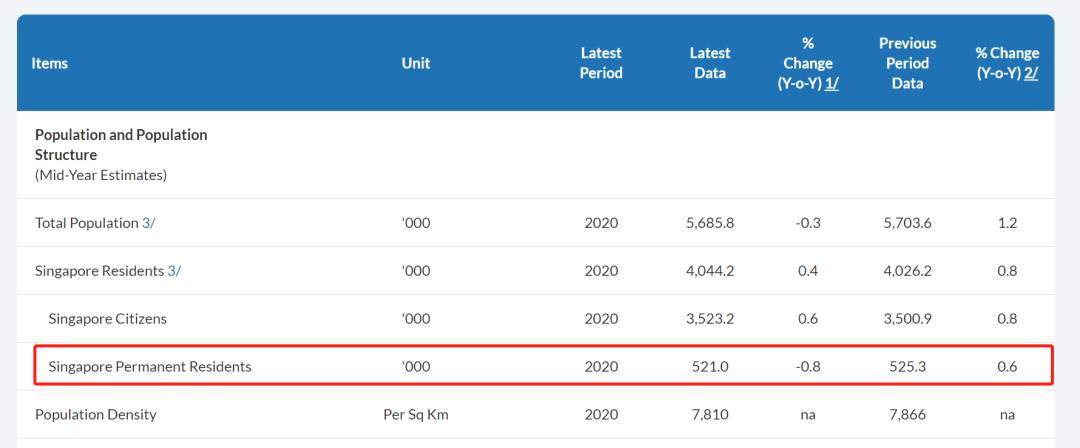1080x448 pixels.
Task: Click the Latest Data column header
Action: click(x=710, y=63)
